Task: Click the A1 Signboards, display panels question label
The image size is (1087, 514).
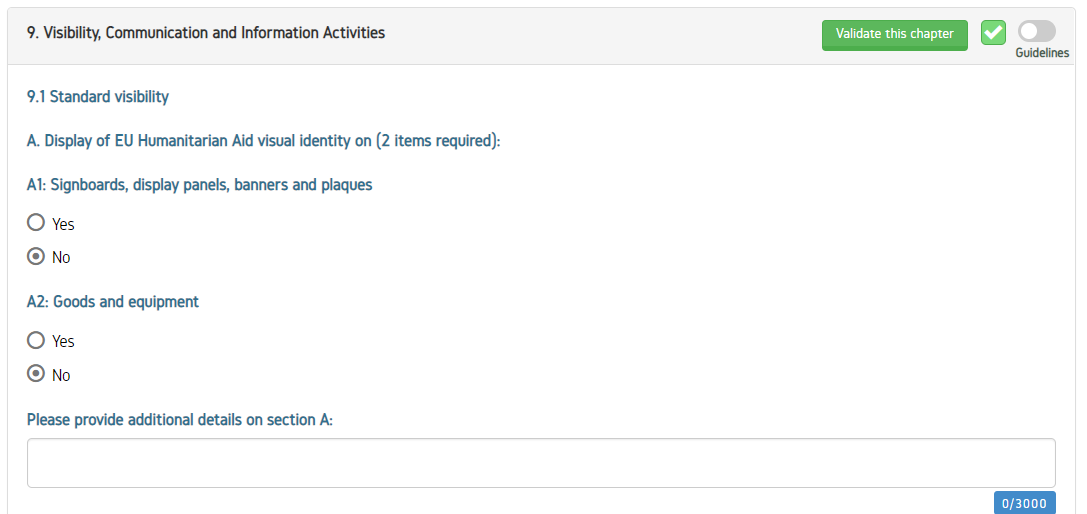Action: click(x=200, y=185)
